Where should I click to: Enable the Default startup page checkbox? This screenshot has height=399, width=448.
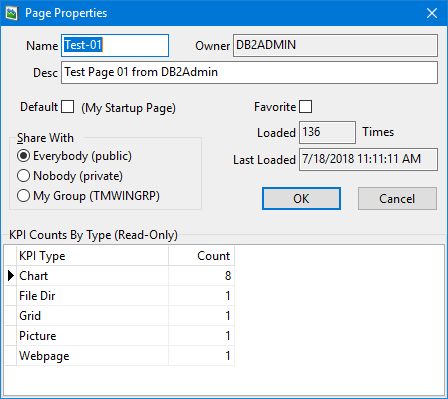(68, 107)
